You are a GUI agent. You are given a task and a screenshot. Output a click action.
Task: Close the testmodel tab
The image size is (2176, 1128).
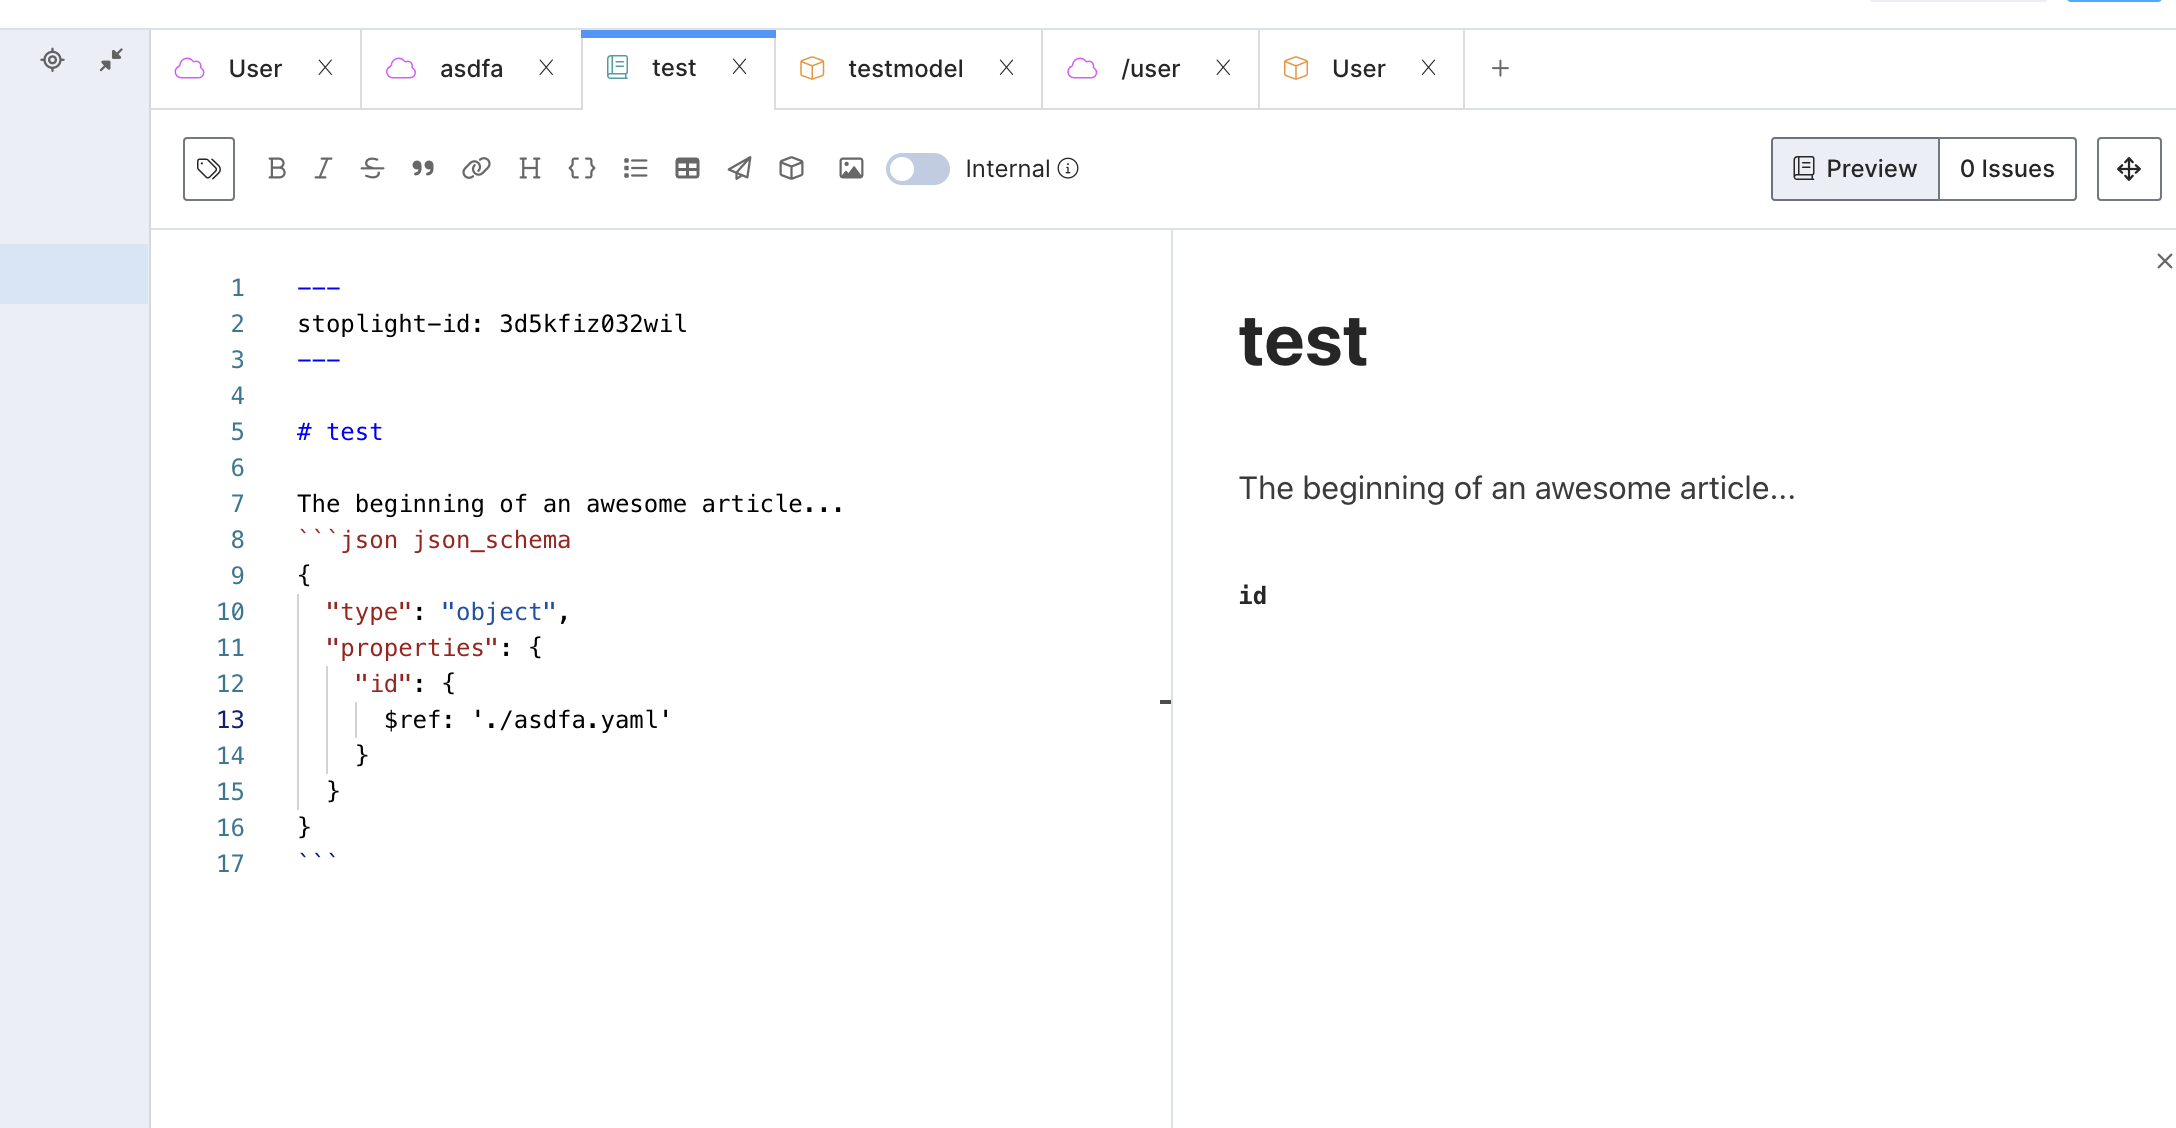pyautogui.click(x=1006, y=67)
